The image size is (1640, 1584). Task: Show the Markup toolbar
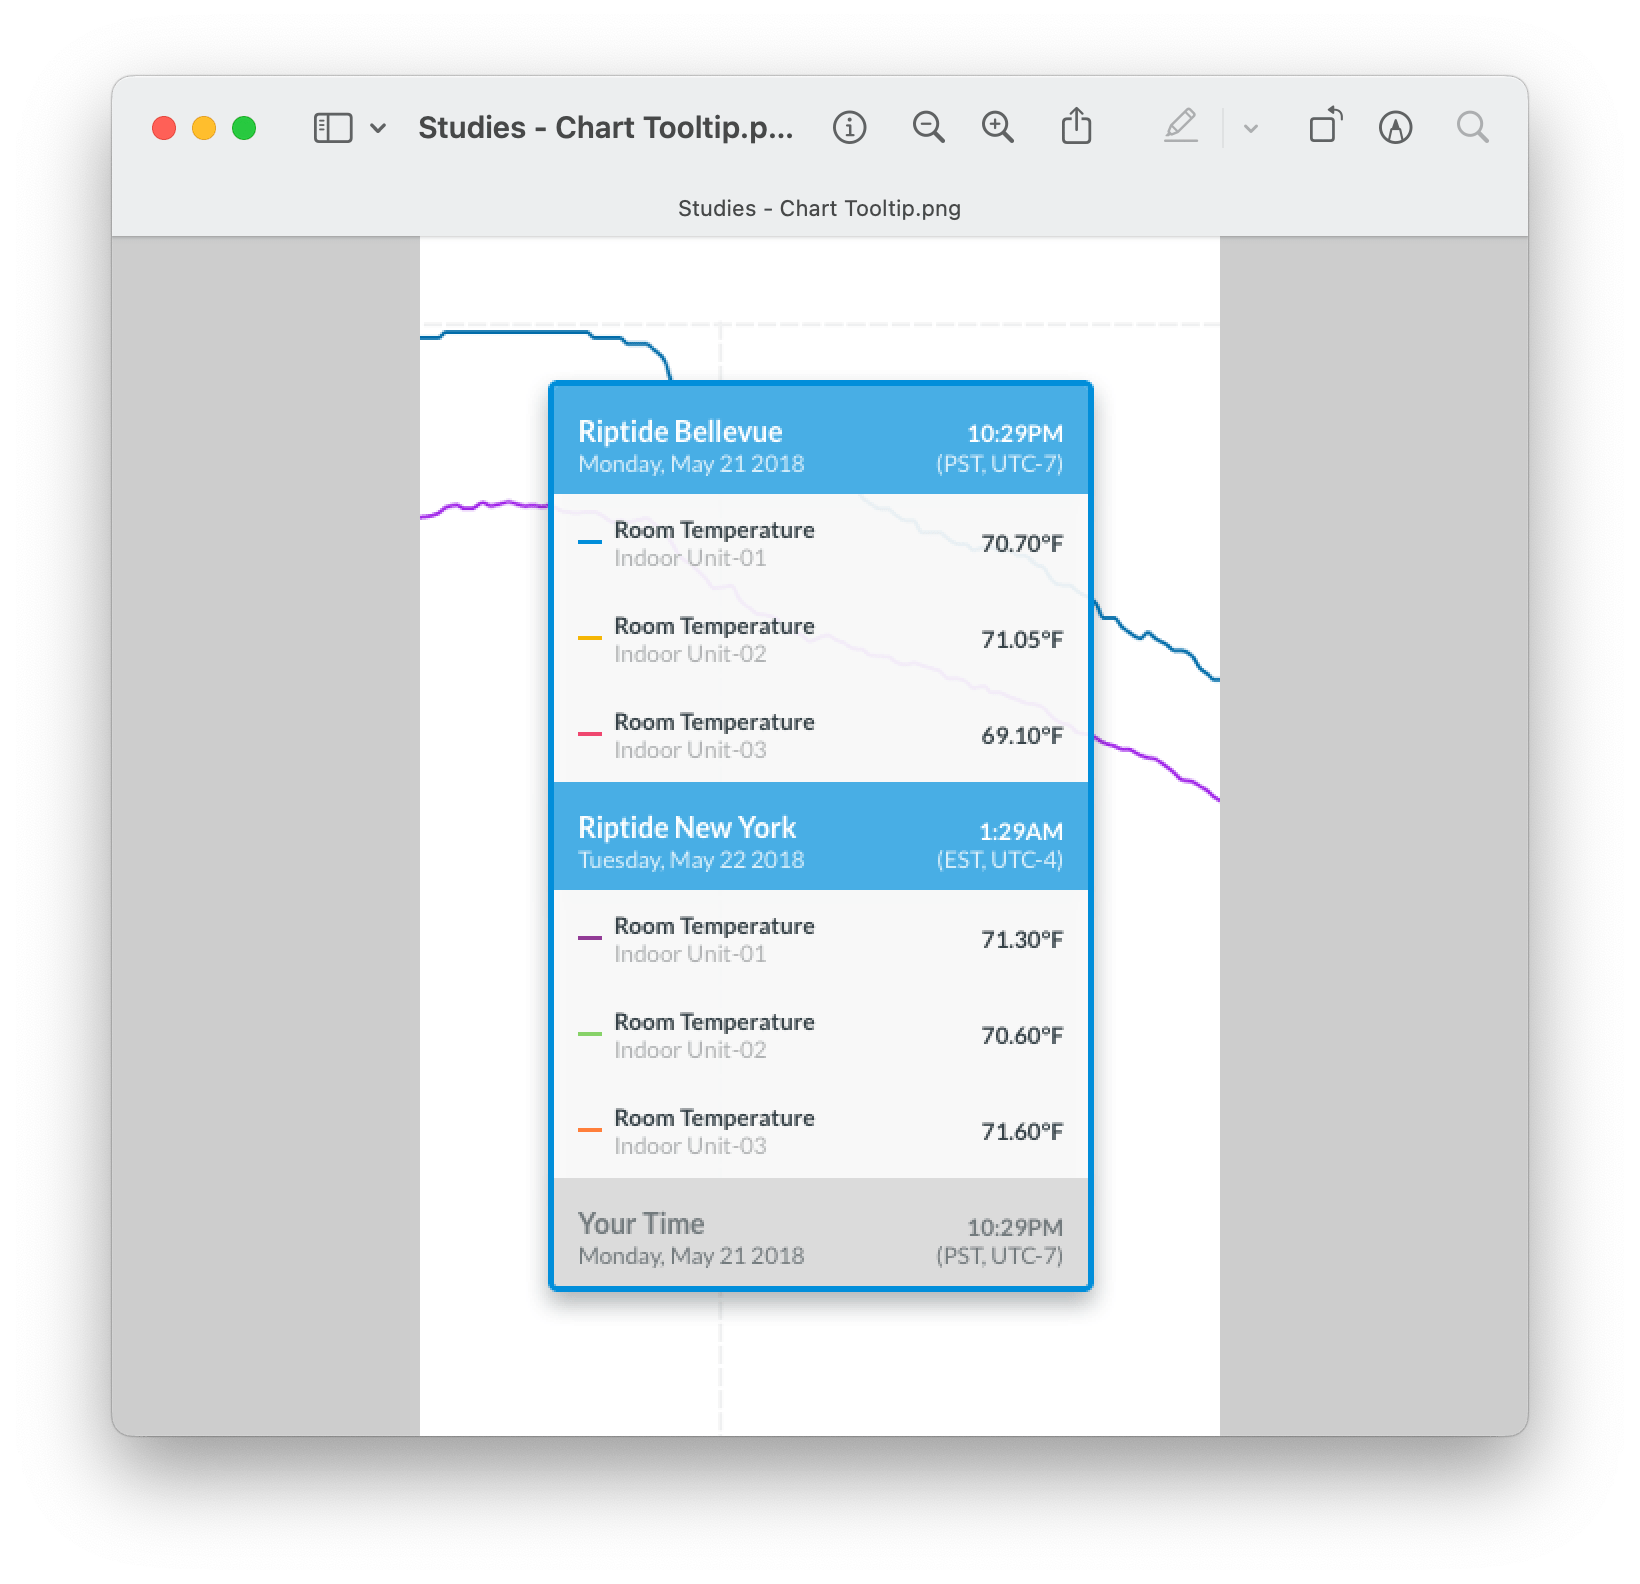click(x=1395, y=128)
